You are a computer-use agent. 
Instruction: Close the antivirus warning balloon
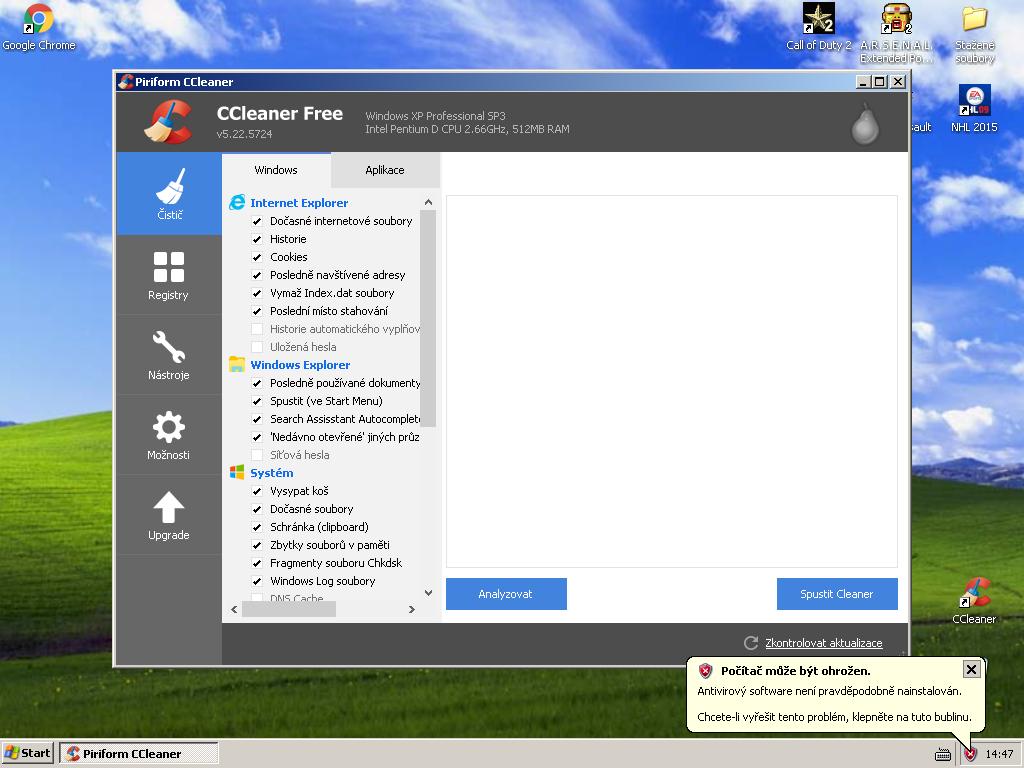tap(971, 669)
